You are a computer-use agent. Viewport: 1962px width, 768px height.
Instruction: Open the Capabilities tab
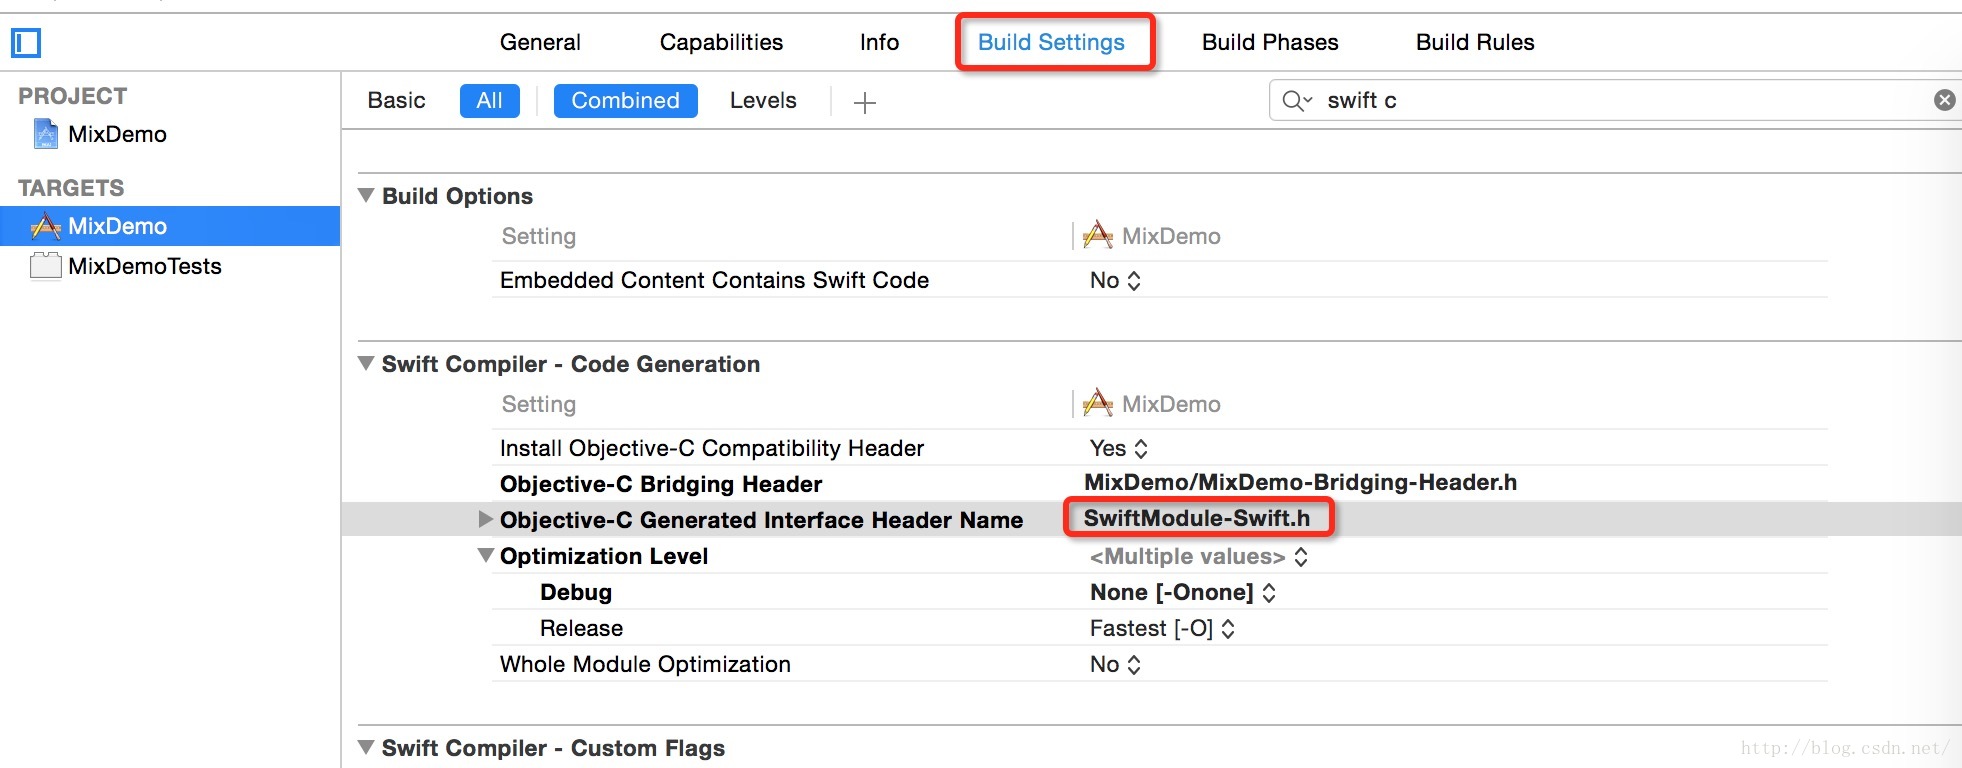[x=721, y=42]
